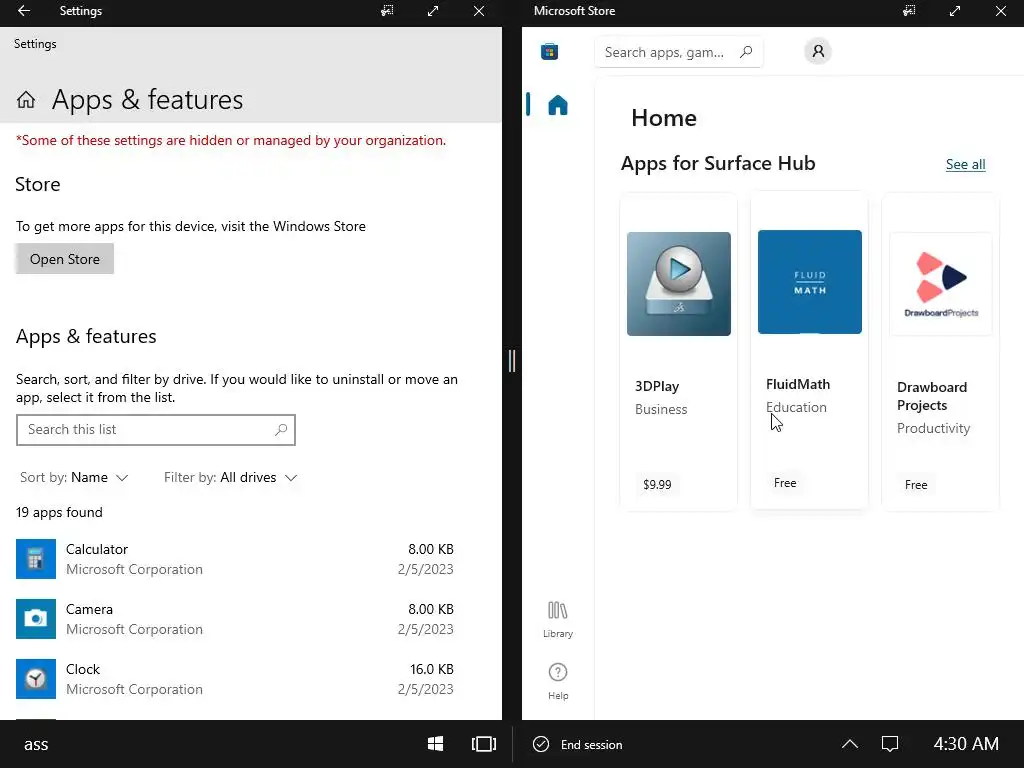Image resolution: width=1024 pixels, height=768 pixels.
Task: Focus the Search this list field
Action: (x=155, y=430)
